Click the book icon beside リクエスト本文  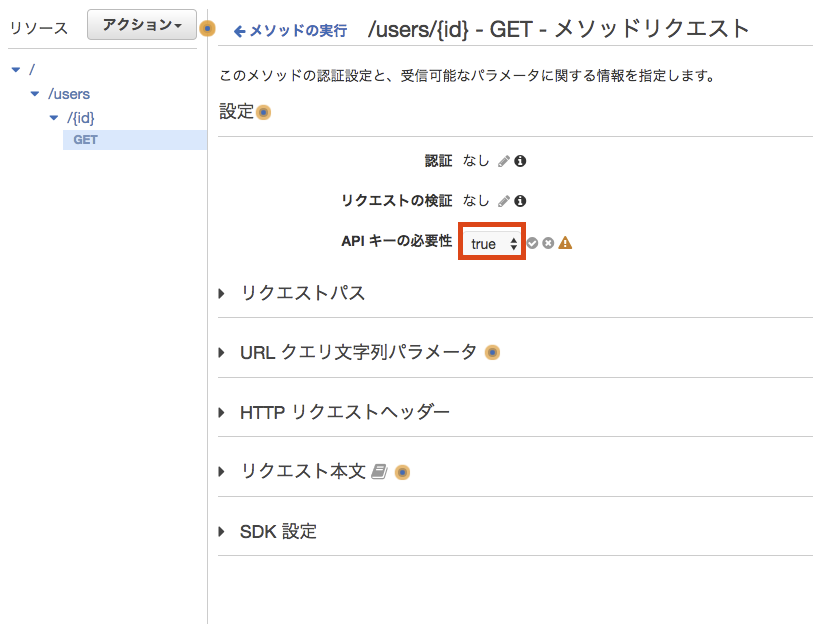click(x=378, y=472)
